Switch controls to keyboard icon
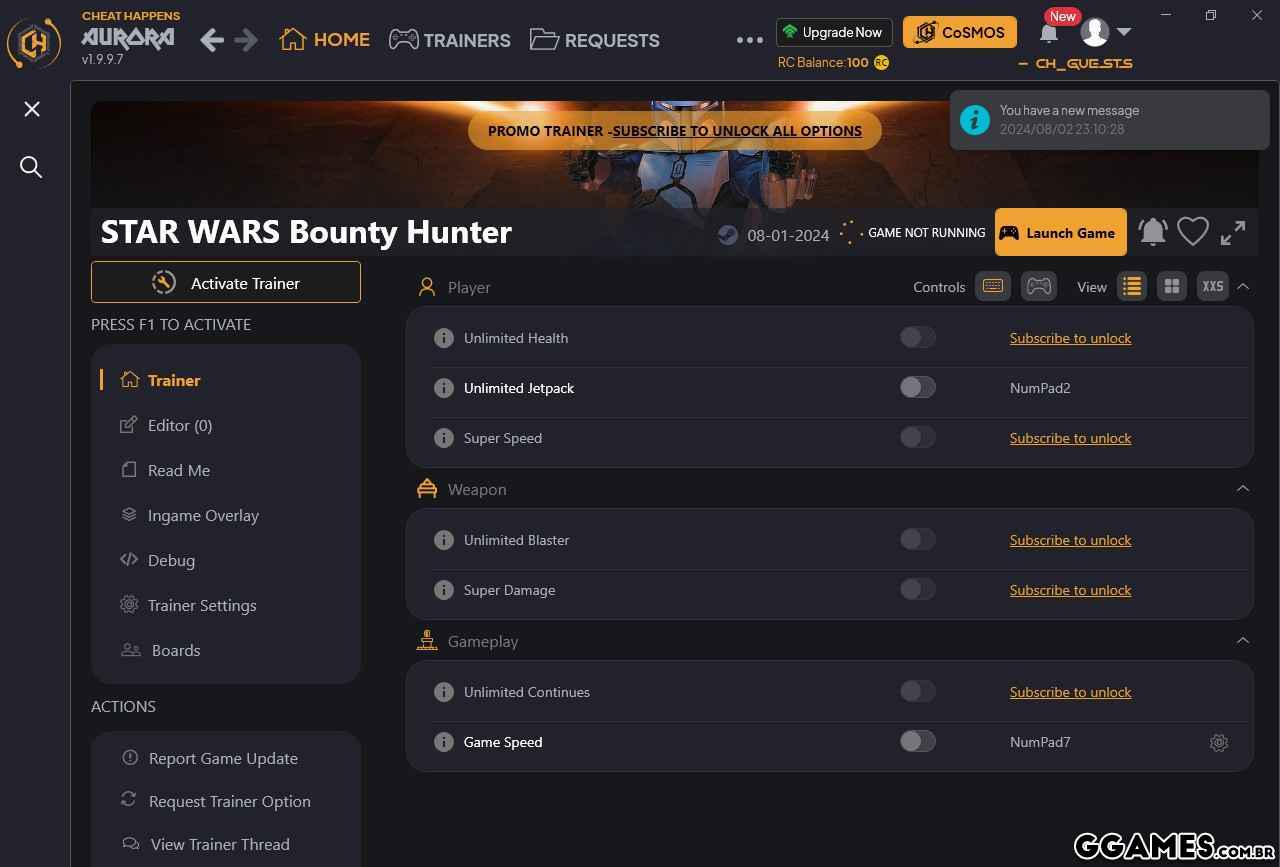Viewport: 1280px width, 867px height. coord(993,286)
